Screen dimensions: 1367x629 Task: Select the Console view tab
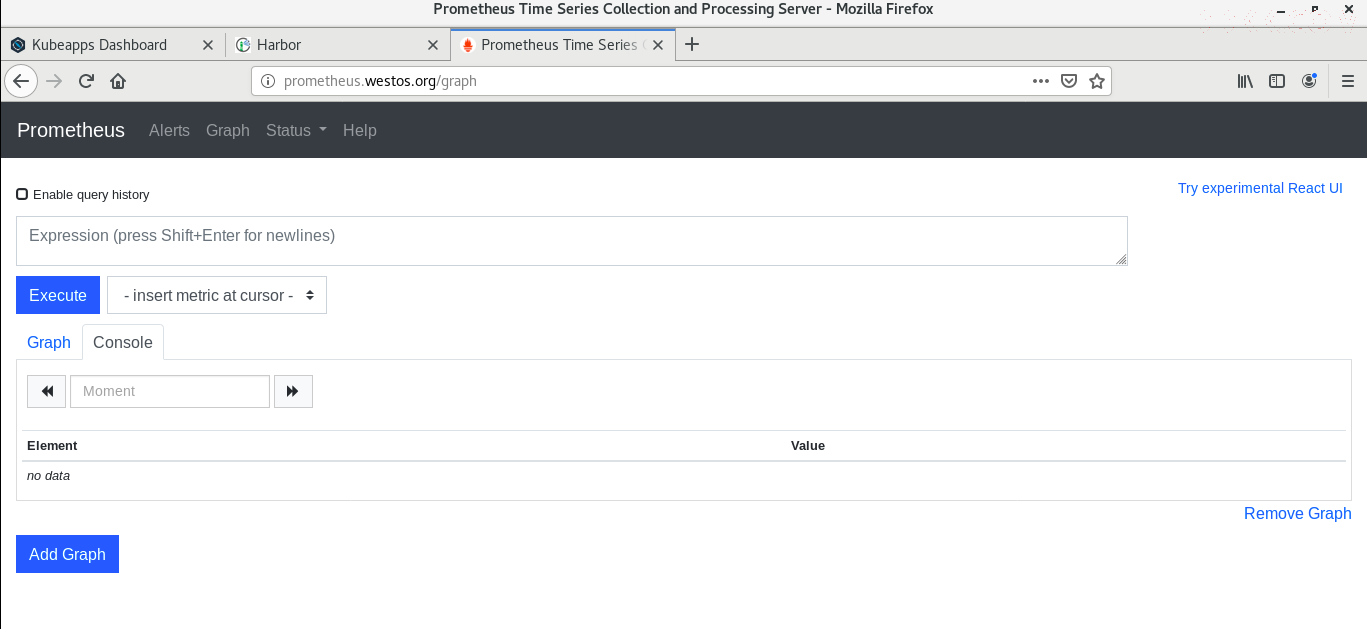[x=123, y=342]
